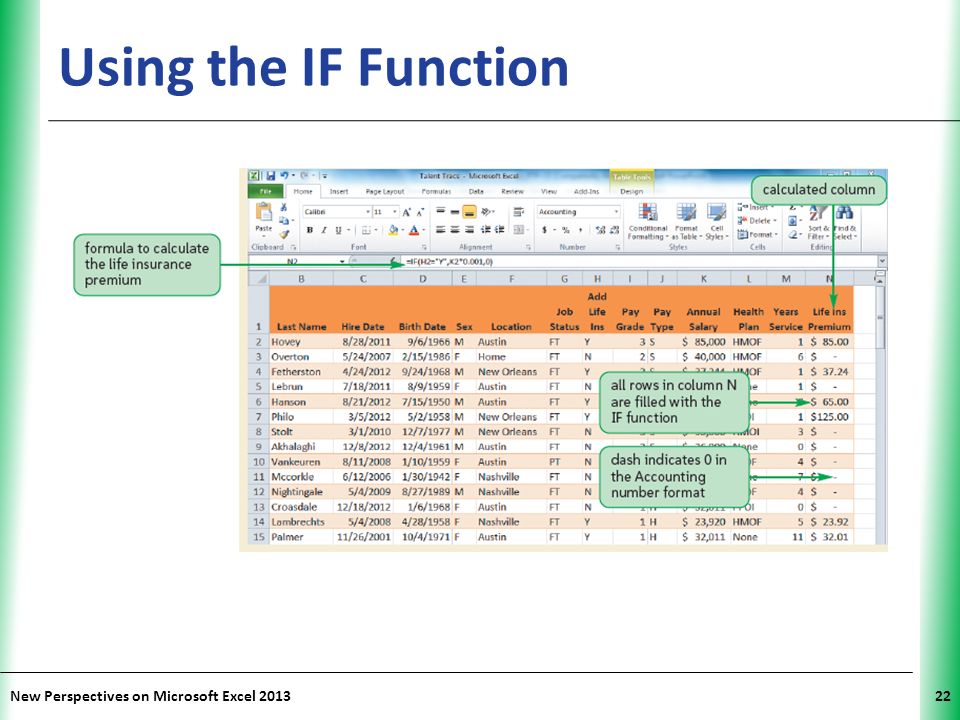Open the File tab
Viewport: 960px width, 720px height.
[265, 192]
